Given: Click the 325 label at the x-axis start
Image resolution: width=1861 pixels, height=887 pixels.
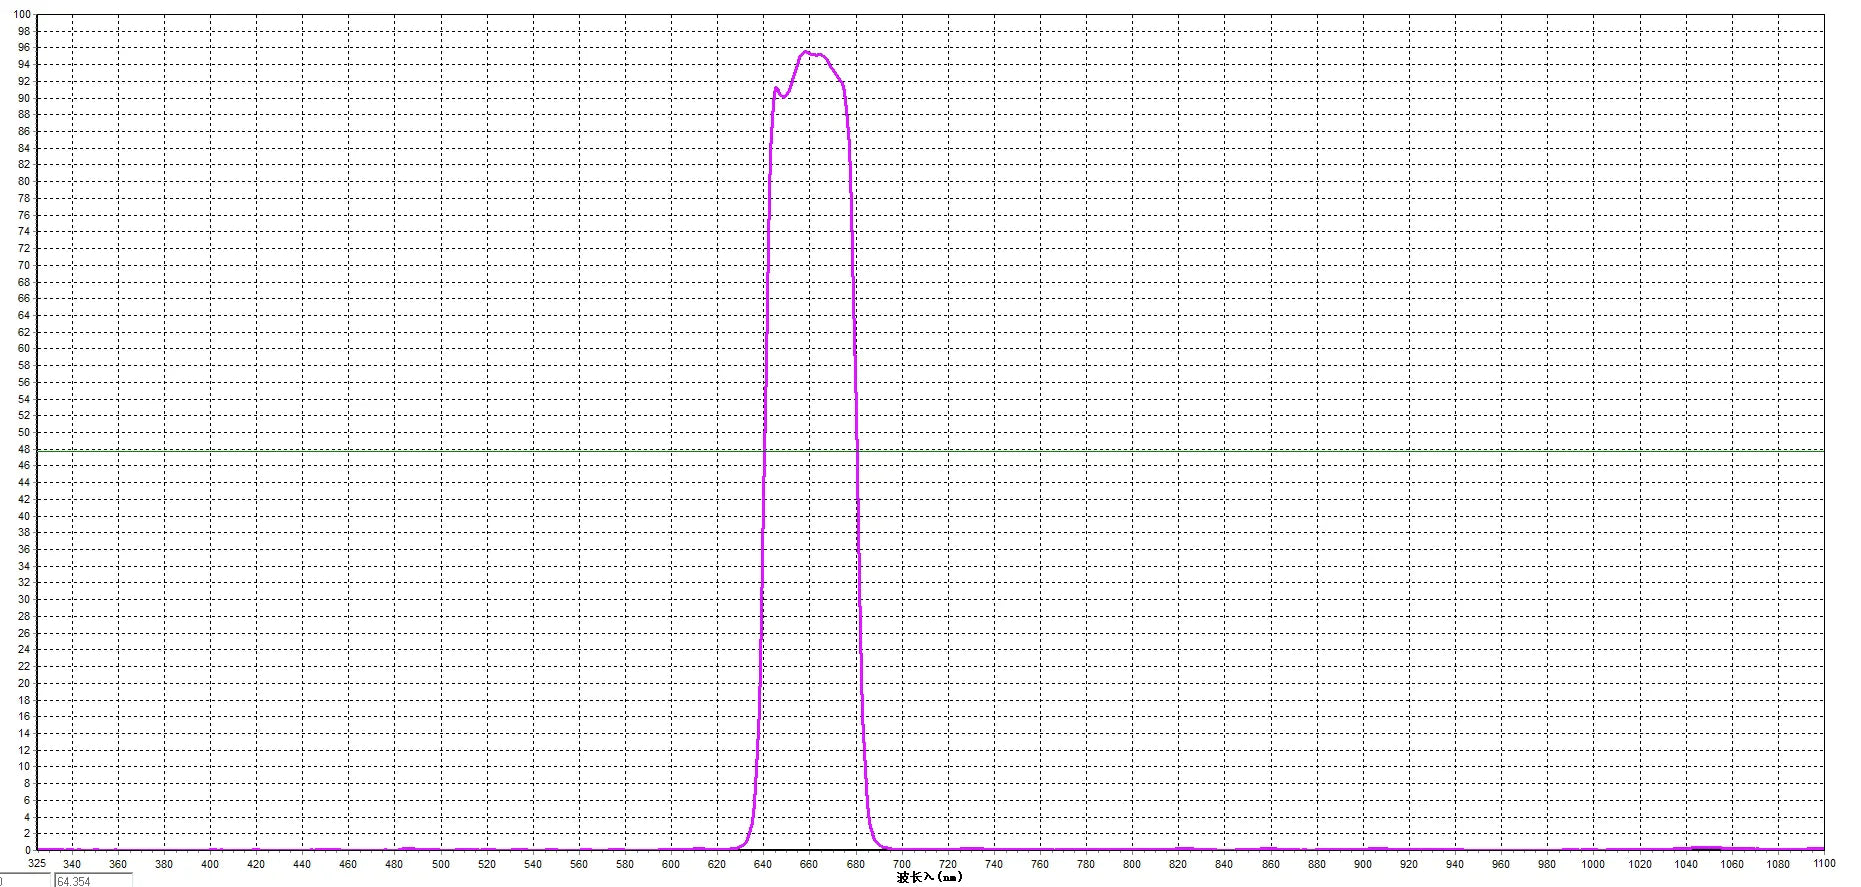Looking at the screenshot, I should [36, 863].
